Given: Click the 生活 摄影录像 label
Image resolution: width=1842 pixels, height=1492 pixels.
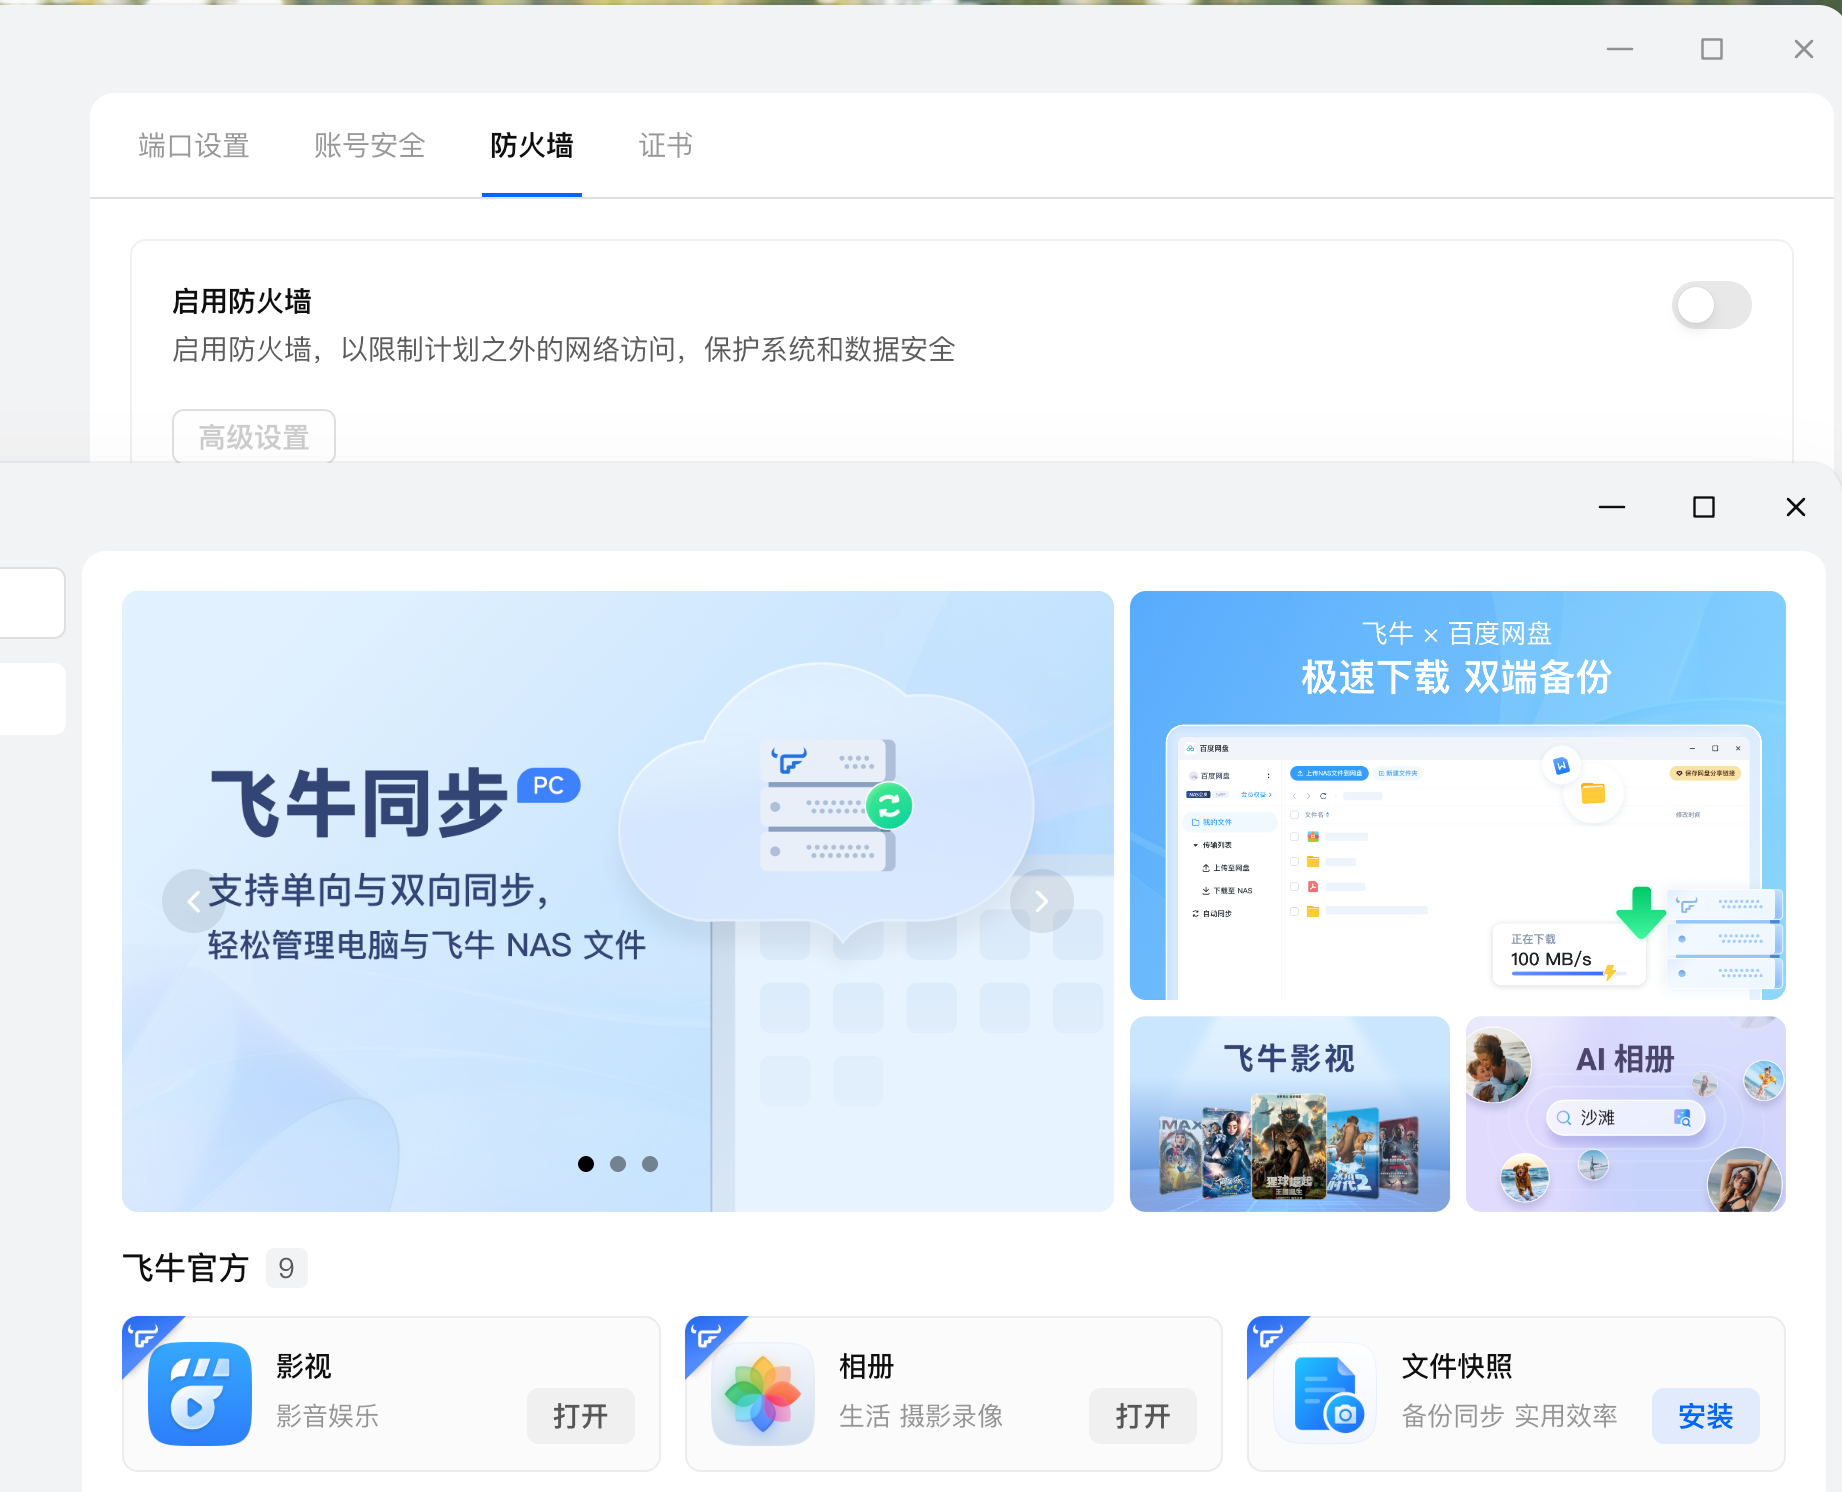Looking at the screenshot, I should 921,1416.
